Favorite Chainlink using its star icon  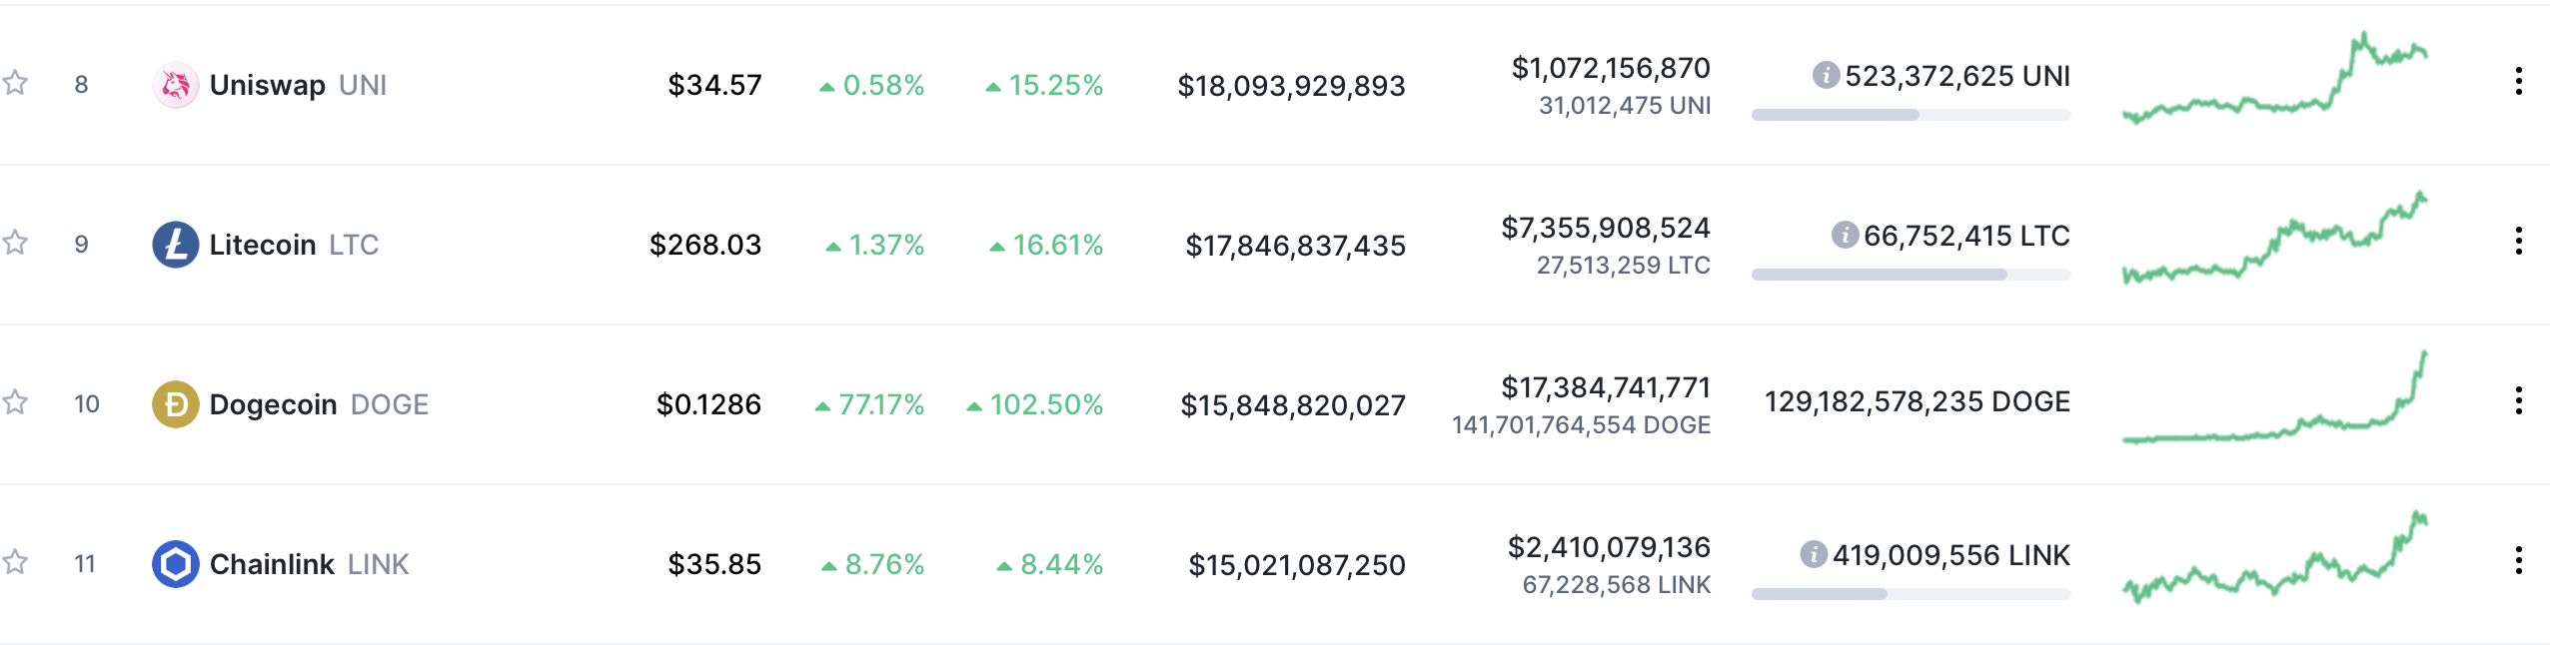pos(15,563)
